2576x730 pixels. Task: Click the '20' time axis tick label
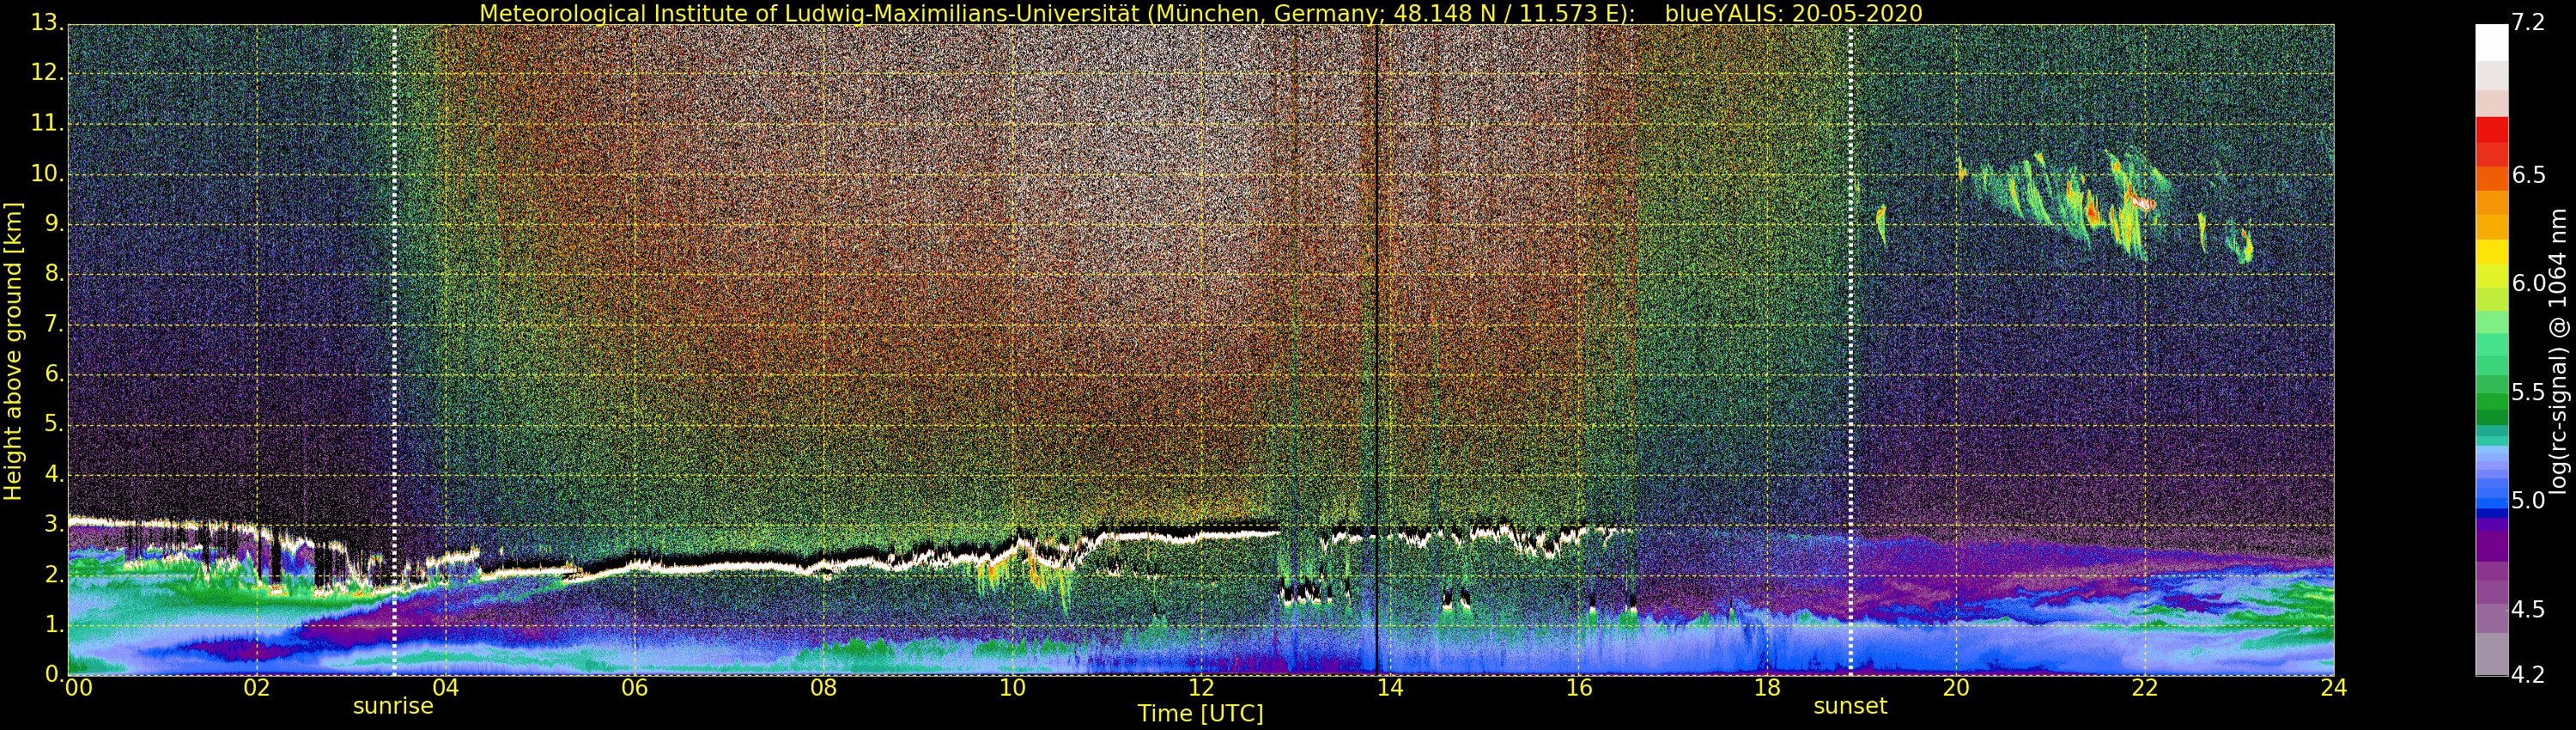(1956, 688)
